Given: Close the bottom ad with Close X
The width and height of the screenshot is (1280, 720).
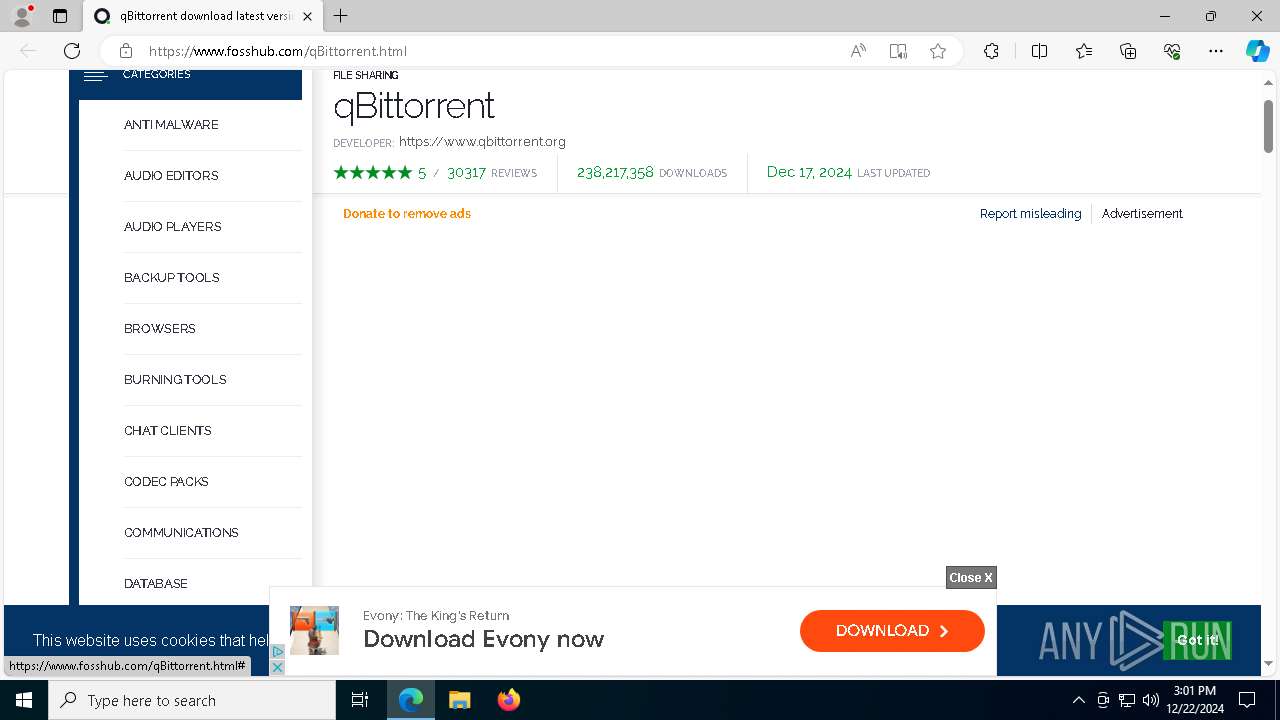Looking at the screenshot, I should click(x=971, y=578).
